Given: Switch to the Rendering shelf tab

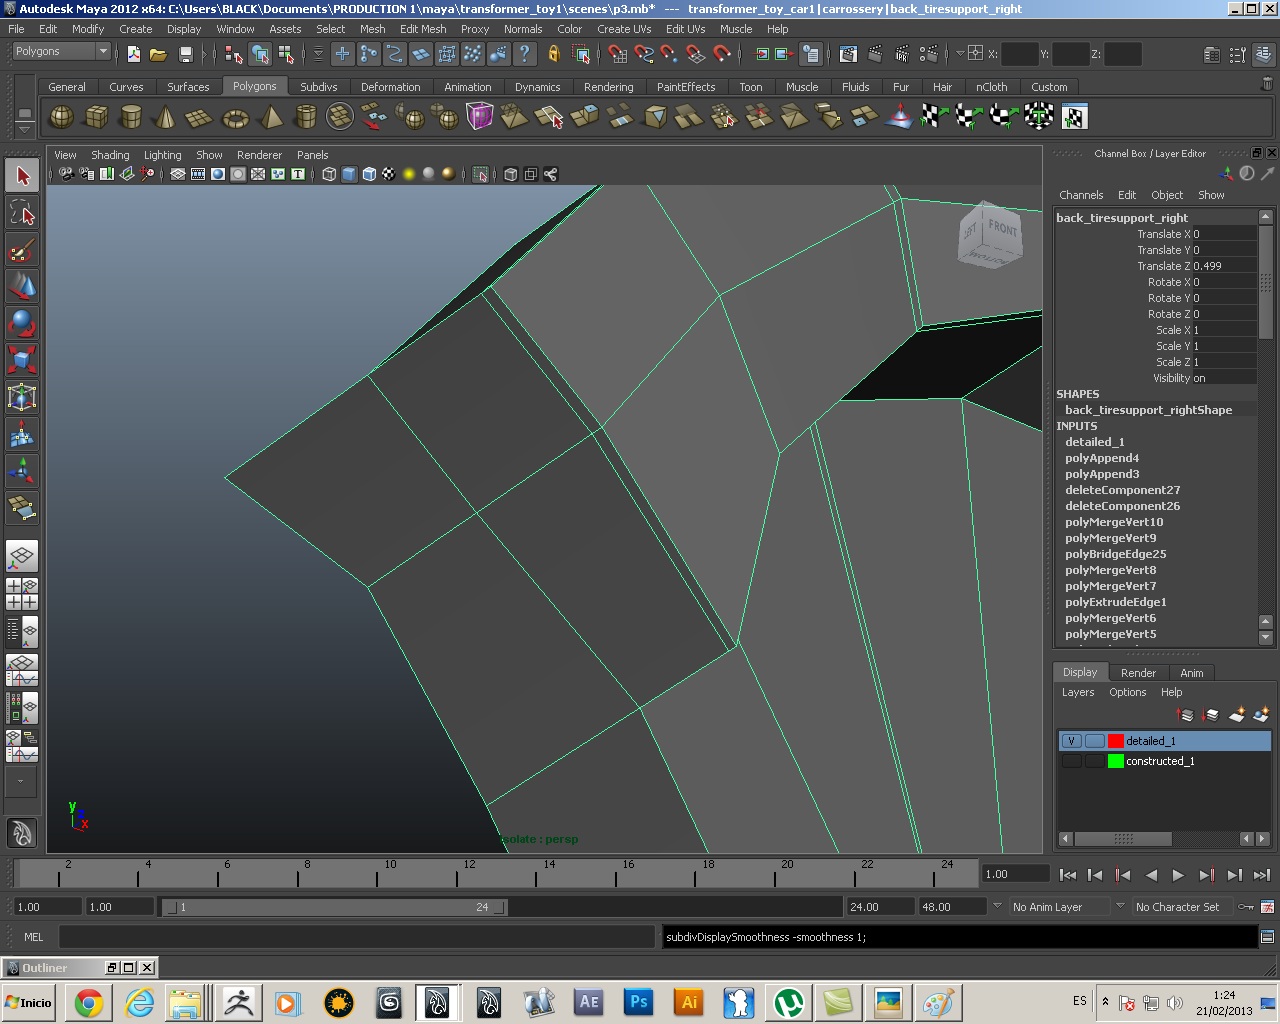Looking at the screenshot, I should pyautogui.click(x=608, y=87).
